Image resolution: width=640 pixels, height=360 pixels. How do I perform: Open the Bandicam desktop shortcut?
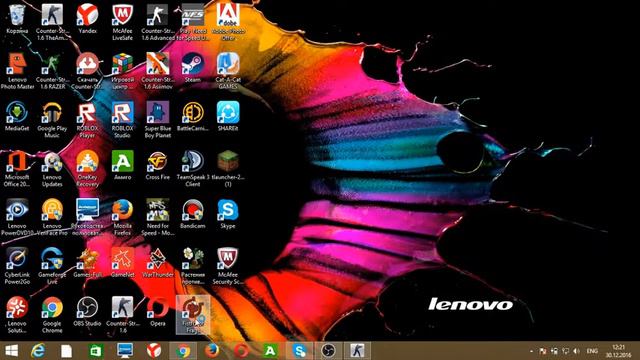tap(193, 214)
